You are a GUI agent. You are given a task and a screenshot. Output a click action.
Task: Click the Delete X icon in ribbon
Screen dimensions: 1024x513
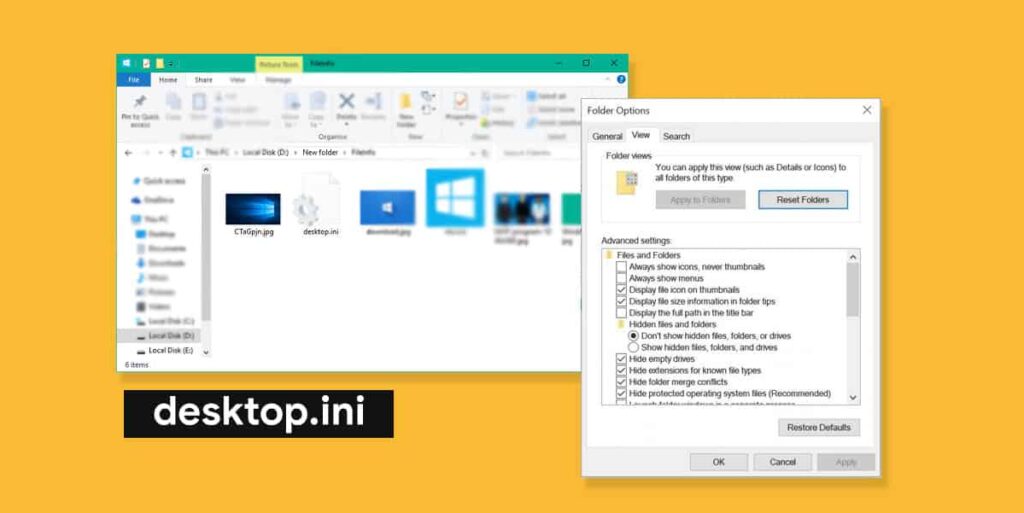(346, 101)
